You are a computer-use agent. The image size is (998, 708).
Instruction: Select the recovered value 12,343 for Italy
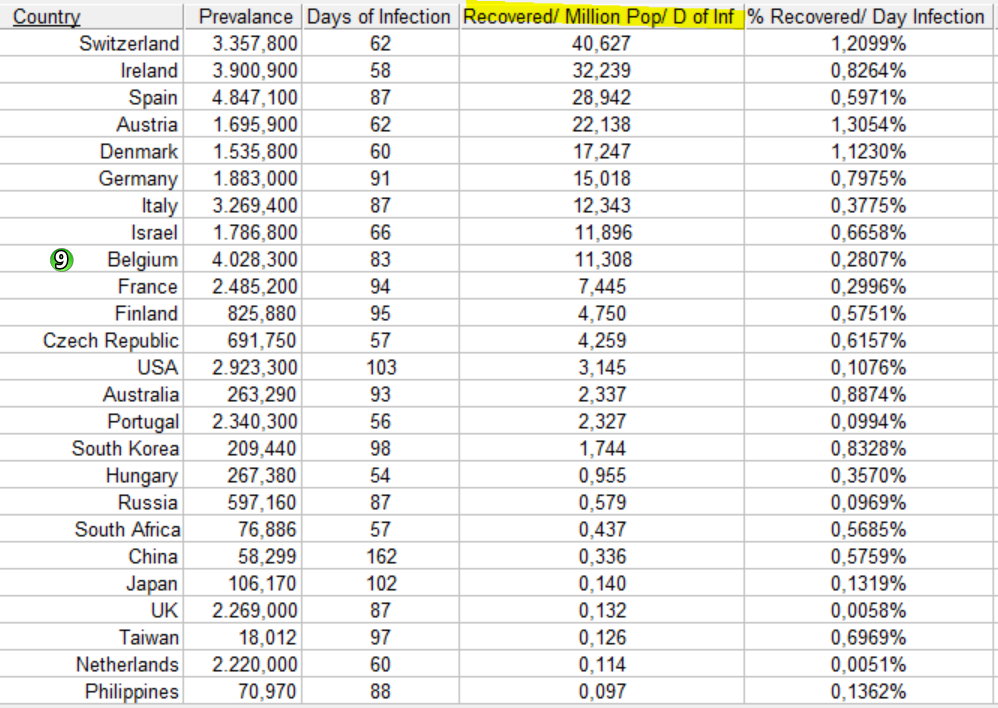[x=601, y=206]
